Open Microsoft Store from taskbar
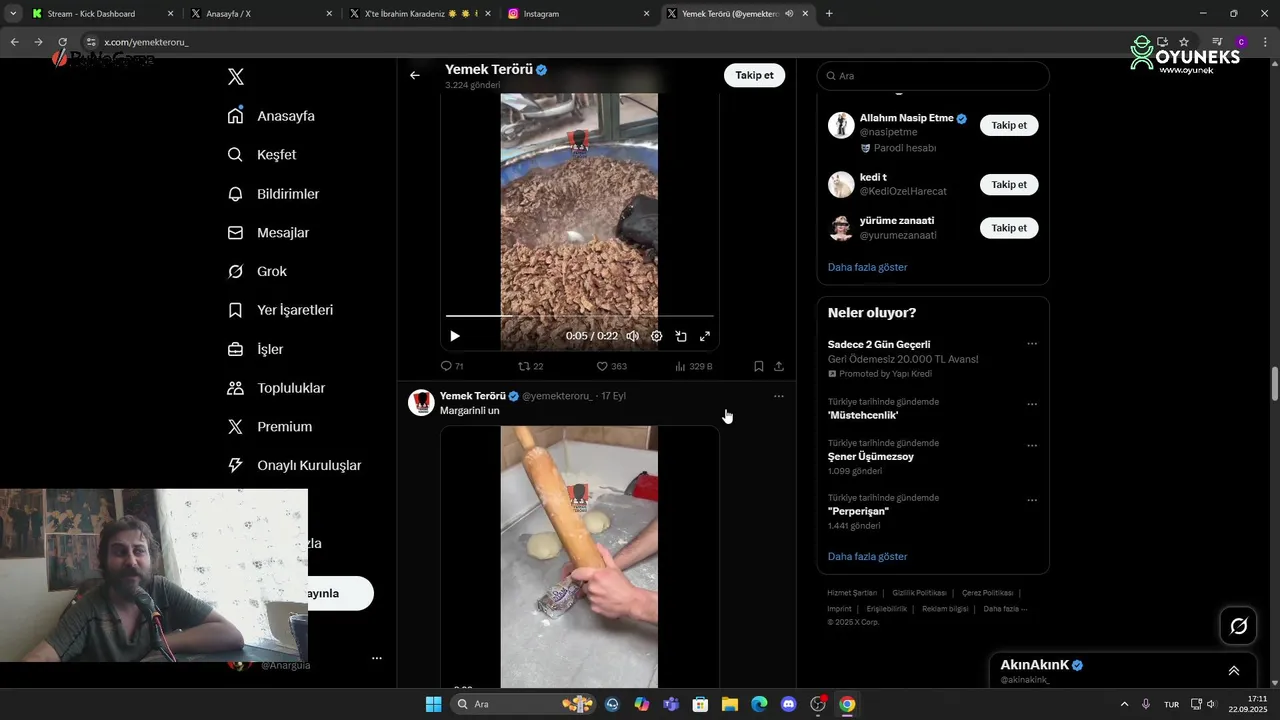This screenshot has height=720, width=1280. [701, 704]
